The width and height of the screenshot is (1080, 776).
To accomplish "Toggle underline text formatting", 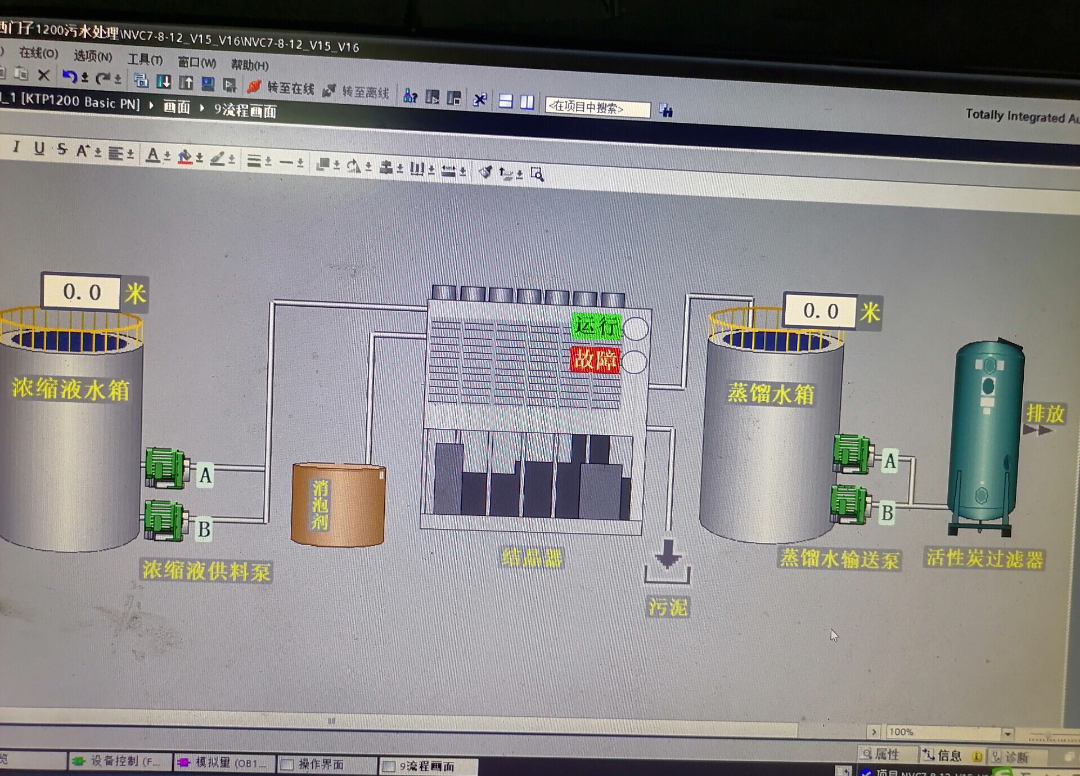I will (39, 147).
